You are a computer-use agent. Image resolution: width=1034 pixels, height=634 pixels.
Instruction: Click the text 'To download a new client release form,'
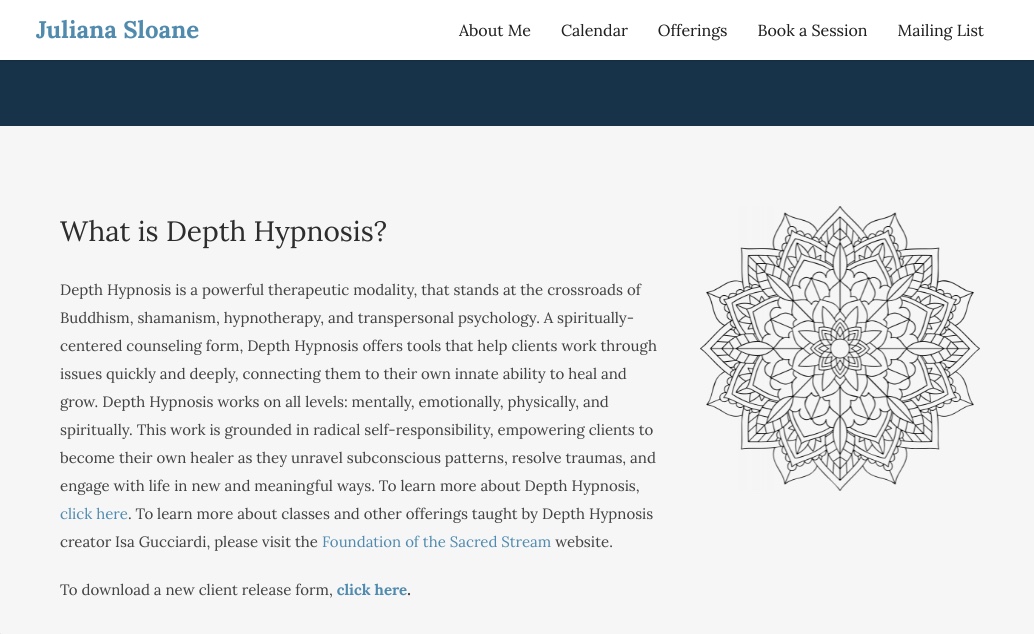coord(196,590)
